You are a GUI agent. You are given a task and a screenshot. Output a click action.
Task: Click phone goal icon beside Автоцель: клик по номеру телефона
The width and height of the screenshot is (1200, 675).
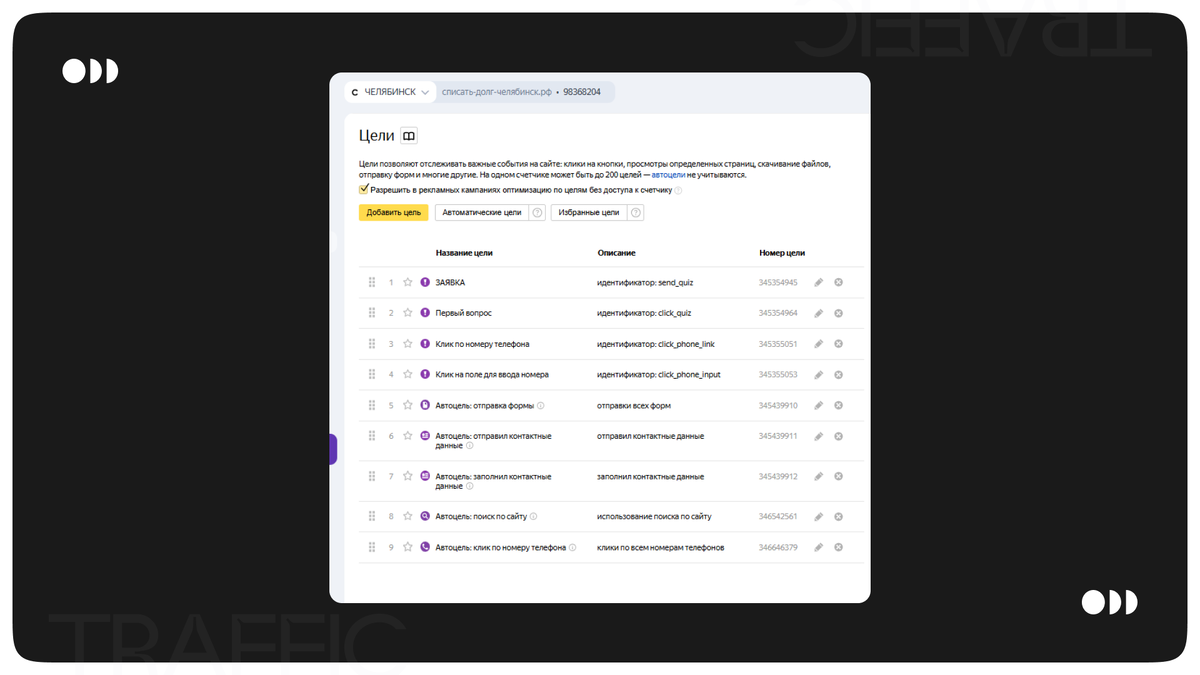tap(425, 548)
